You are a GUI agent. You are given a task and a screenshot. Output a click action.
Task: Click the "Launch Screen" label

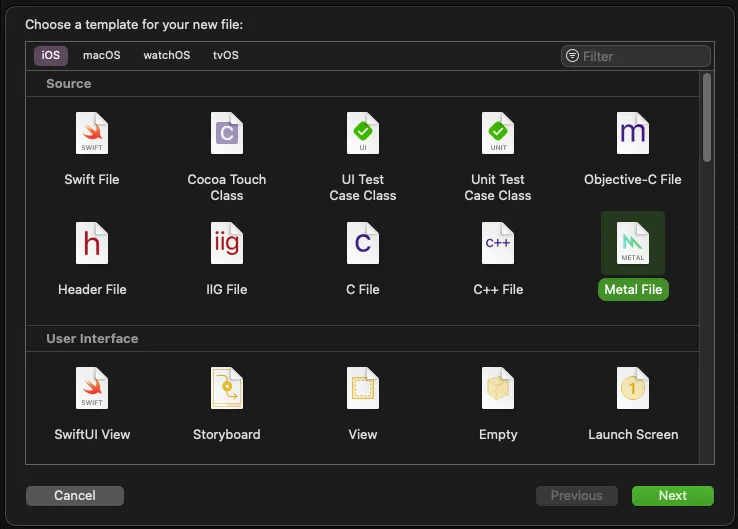click(633, 434)
